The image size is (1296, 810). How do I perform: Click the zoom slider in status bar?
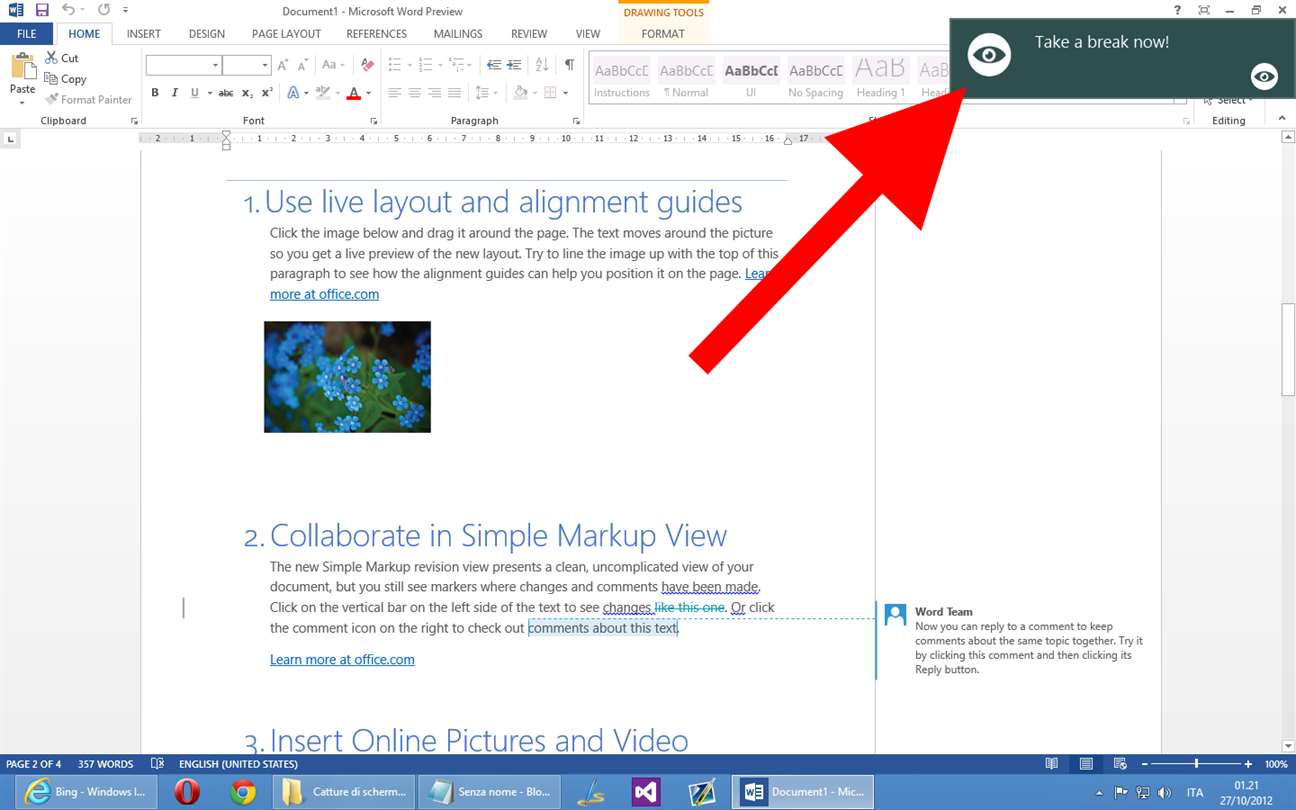tap(1196, 764)
